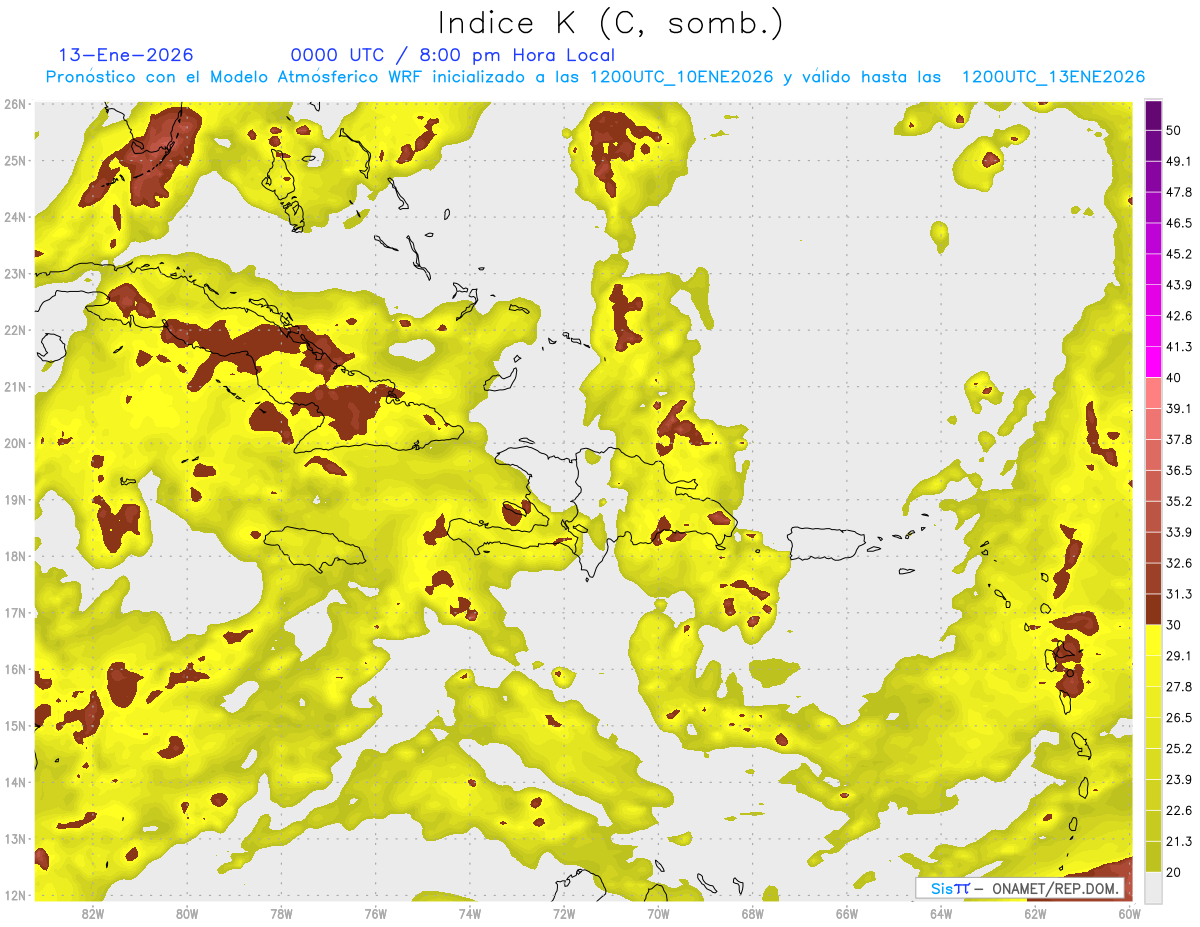Viewport: 1200px width, 927px height.
Task: Click the 74W longitude label
Action: (x=469, y=913)
